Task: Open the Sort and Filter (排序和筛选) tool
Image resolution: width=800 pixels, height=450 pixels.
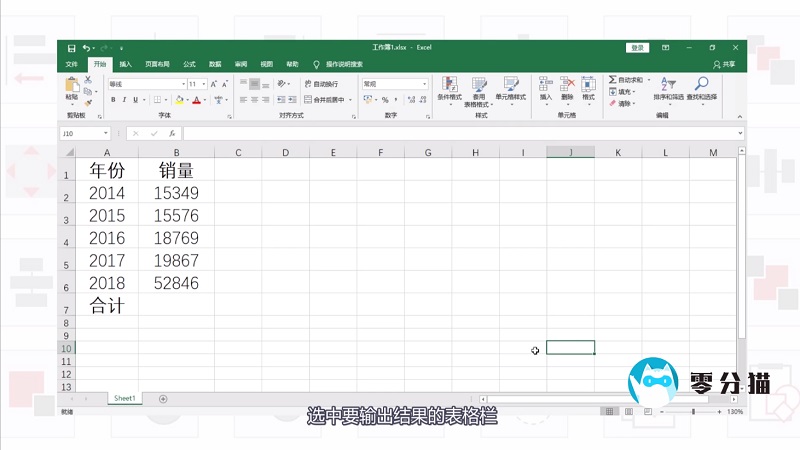Action: click(x=668, y=86)
